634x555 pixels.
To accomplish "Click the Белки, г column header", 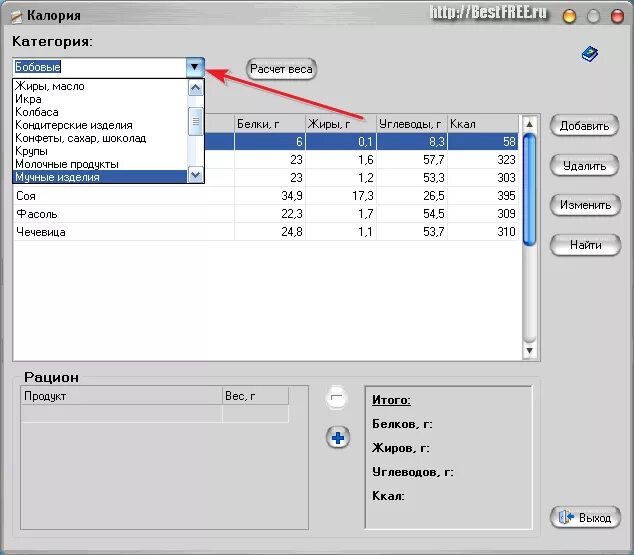I will (270, 124).
